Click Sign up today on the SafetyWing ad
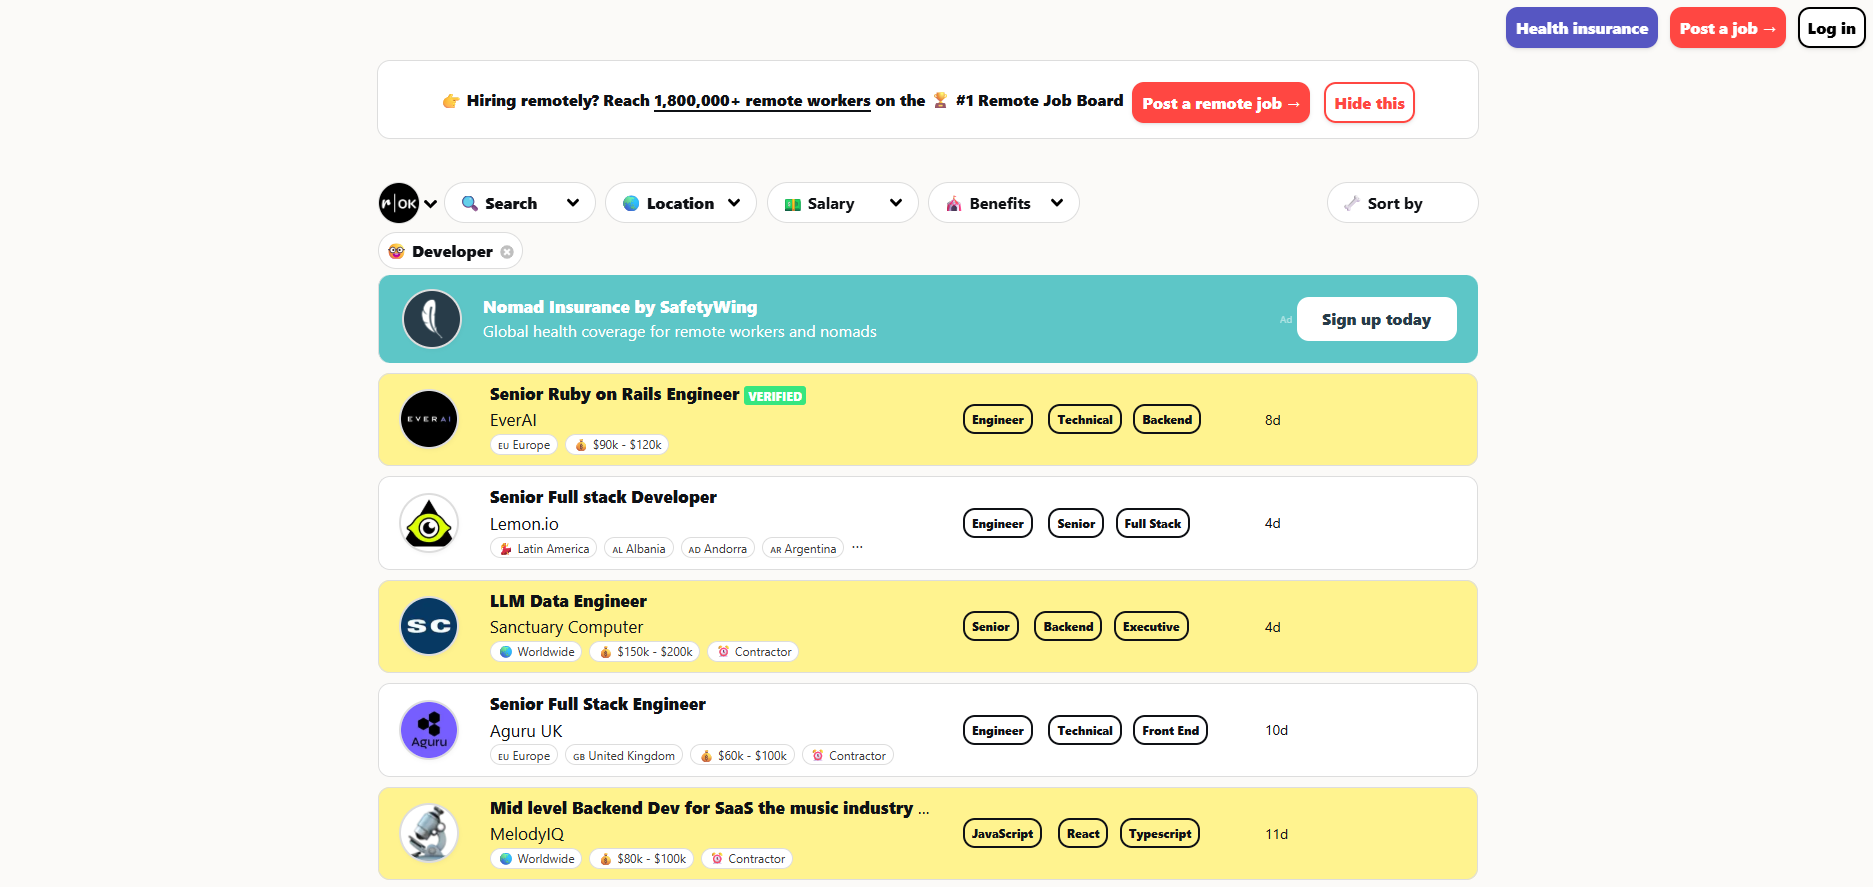1873x887 pixels. click(x=1376, y=319)
